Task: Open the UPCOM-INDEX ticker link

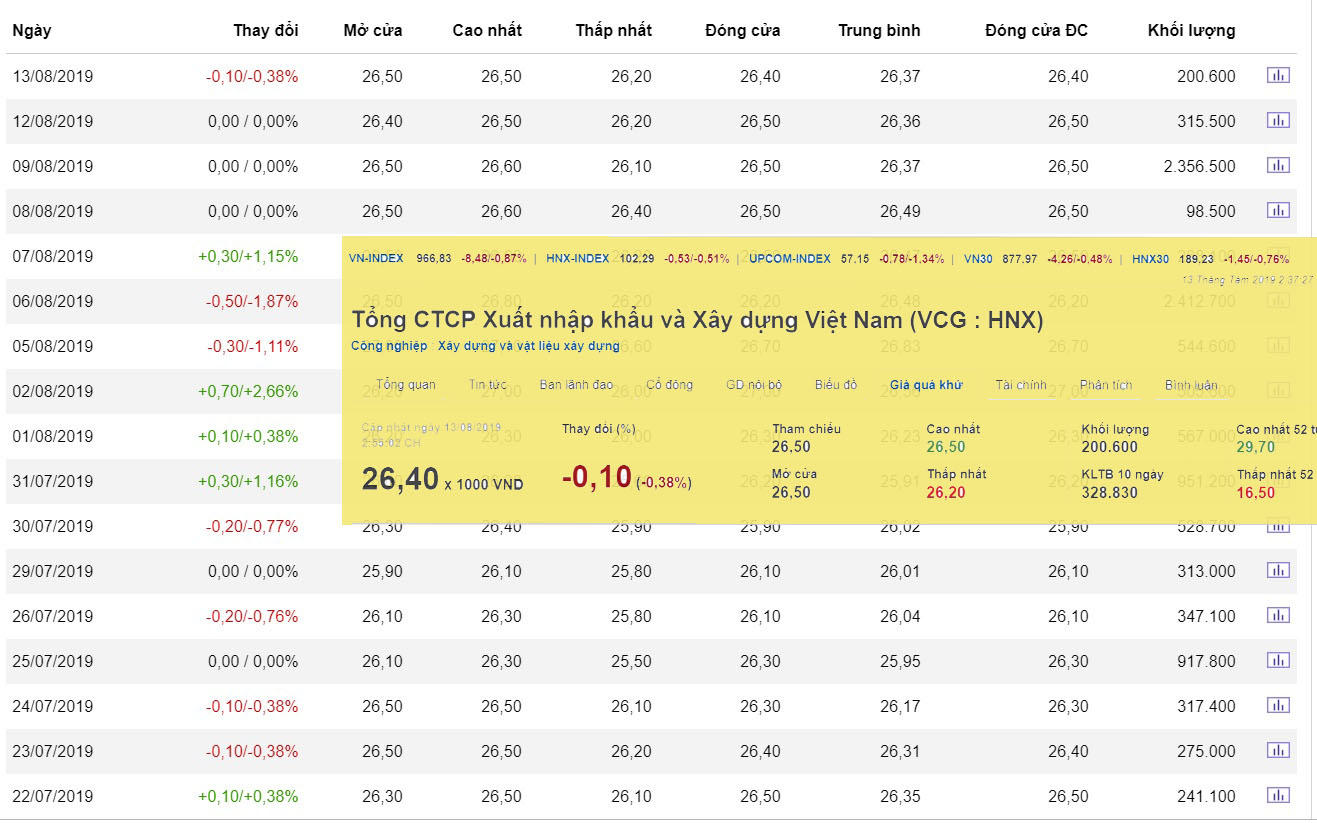Action: (790, 258)
